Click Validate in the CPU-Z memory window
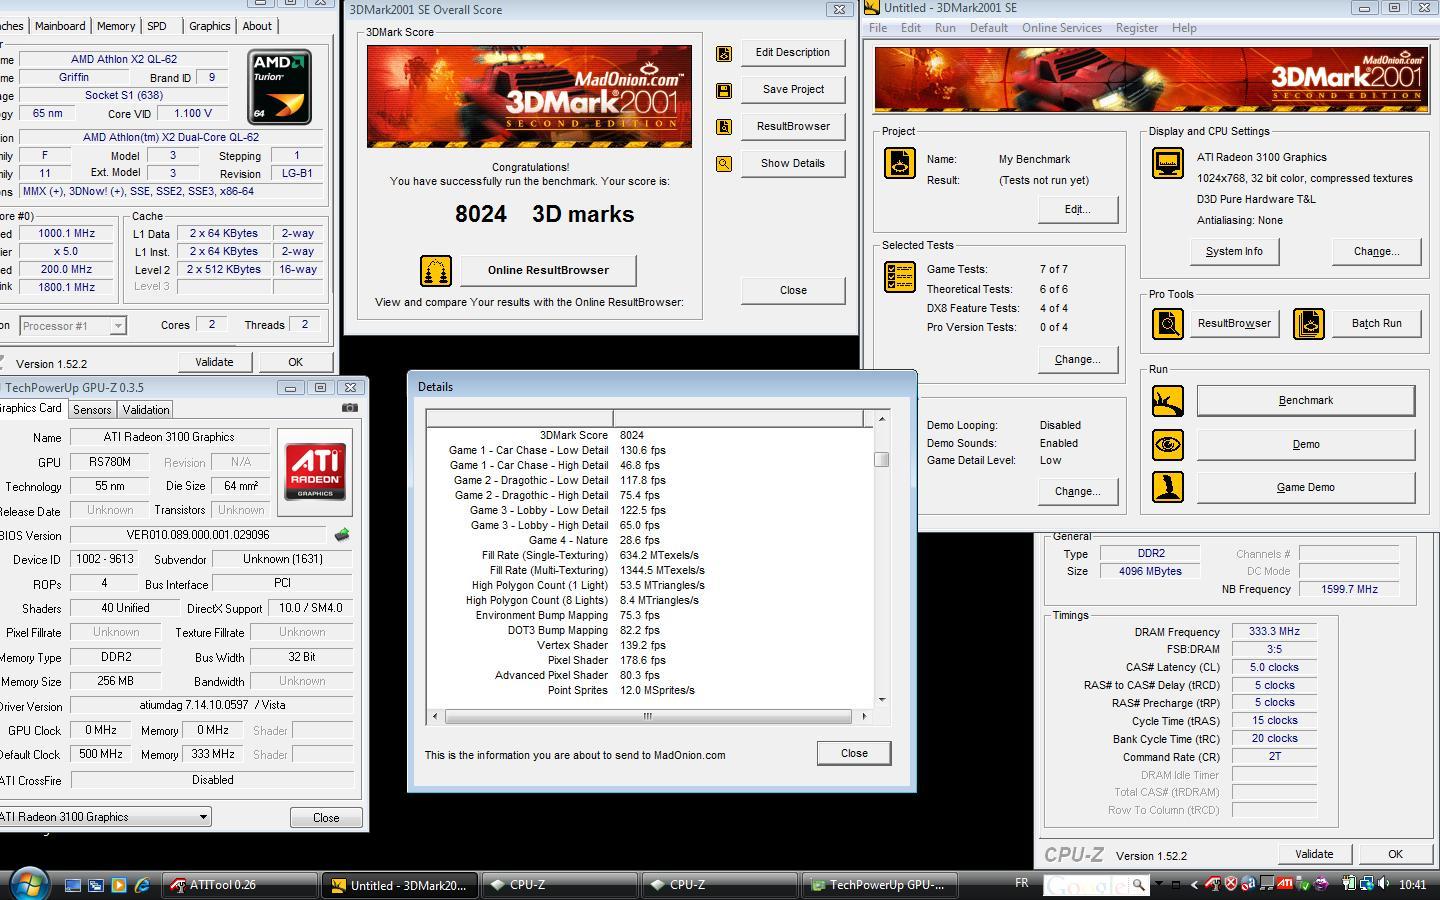The width and height of the screenshot is (1440, 900). (1314, 855)
